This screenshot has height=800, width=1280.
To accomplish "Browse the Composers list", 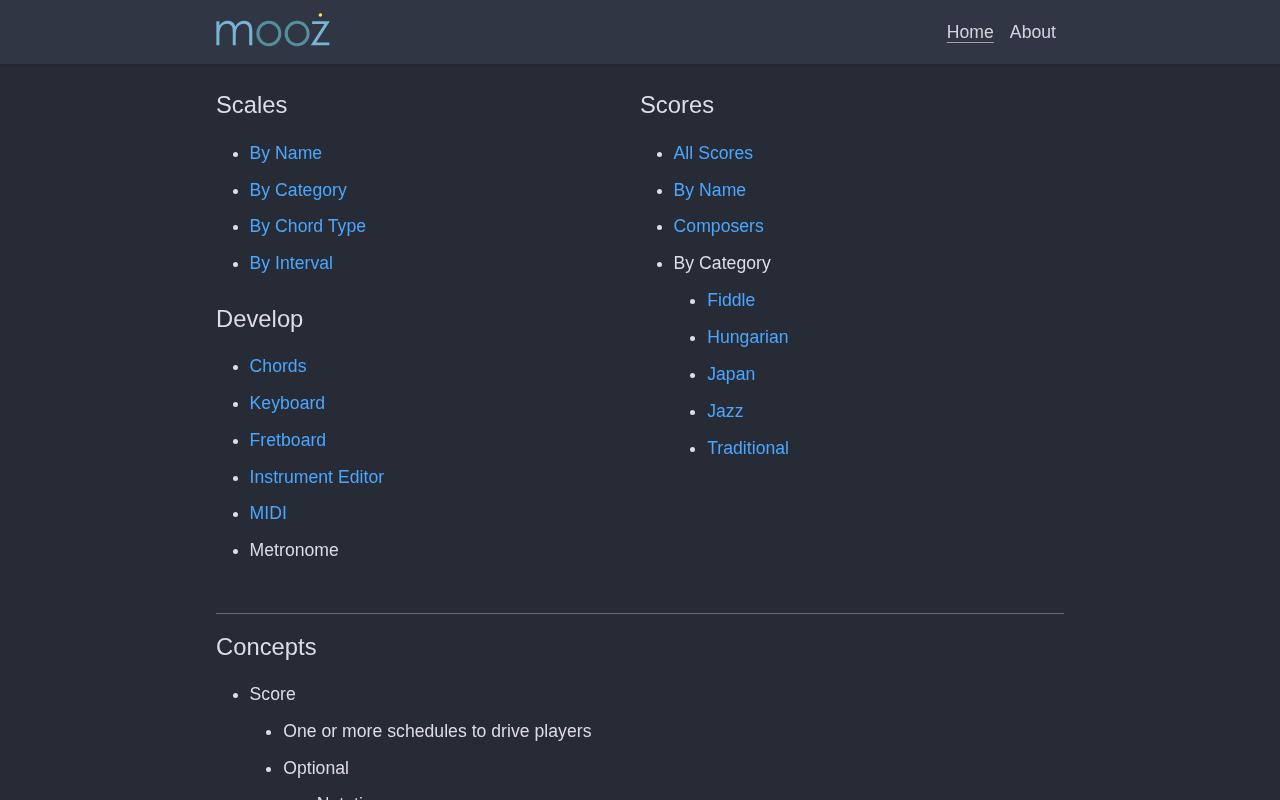I will (719, 226).
